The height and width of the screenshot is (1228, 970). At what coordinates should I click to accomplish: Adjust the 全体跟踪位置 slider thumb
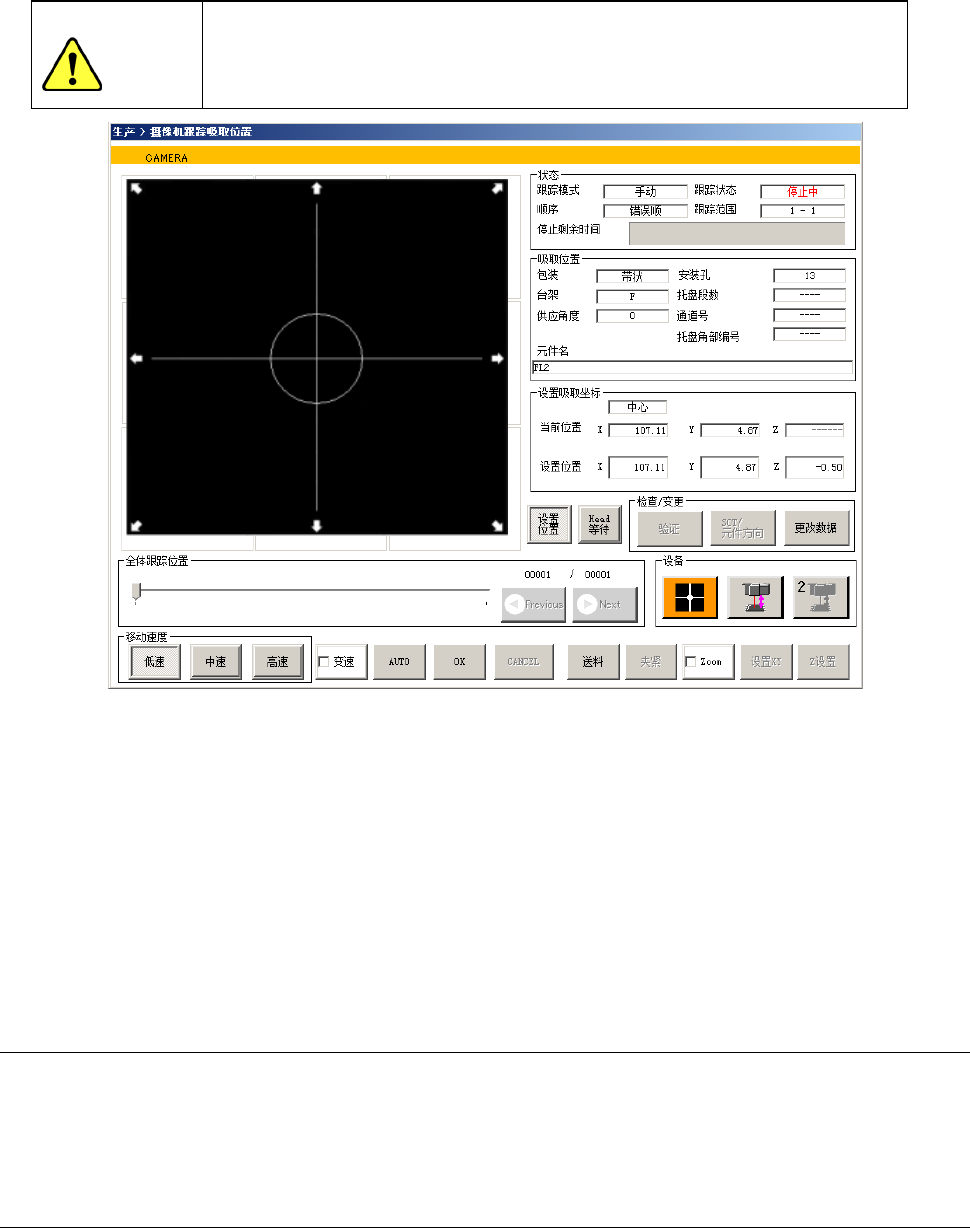point(135,592)
